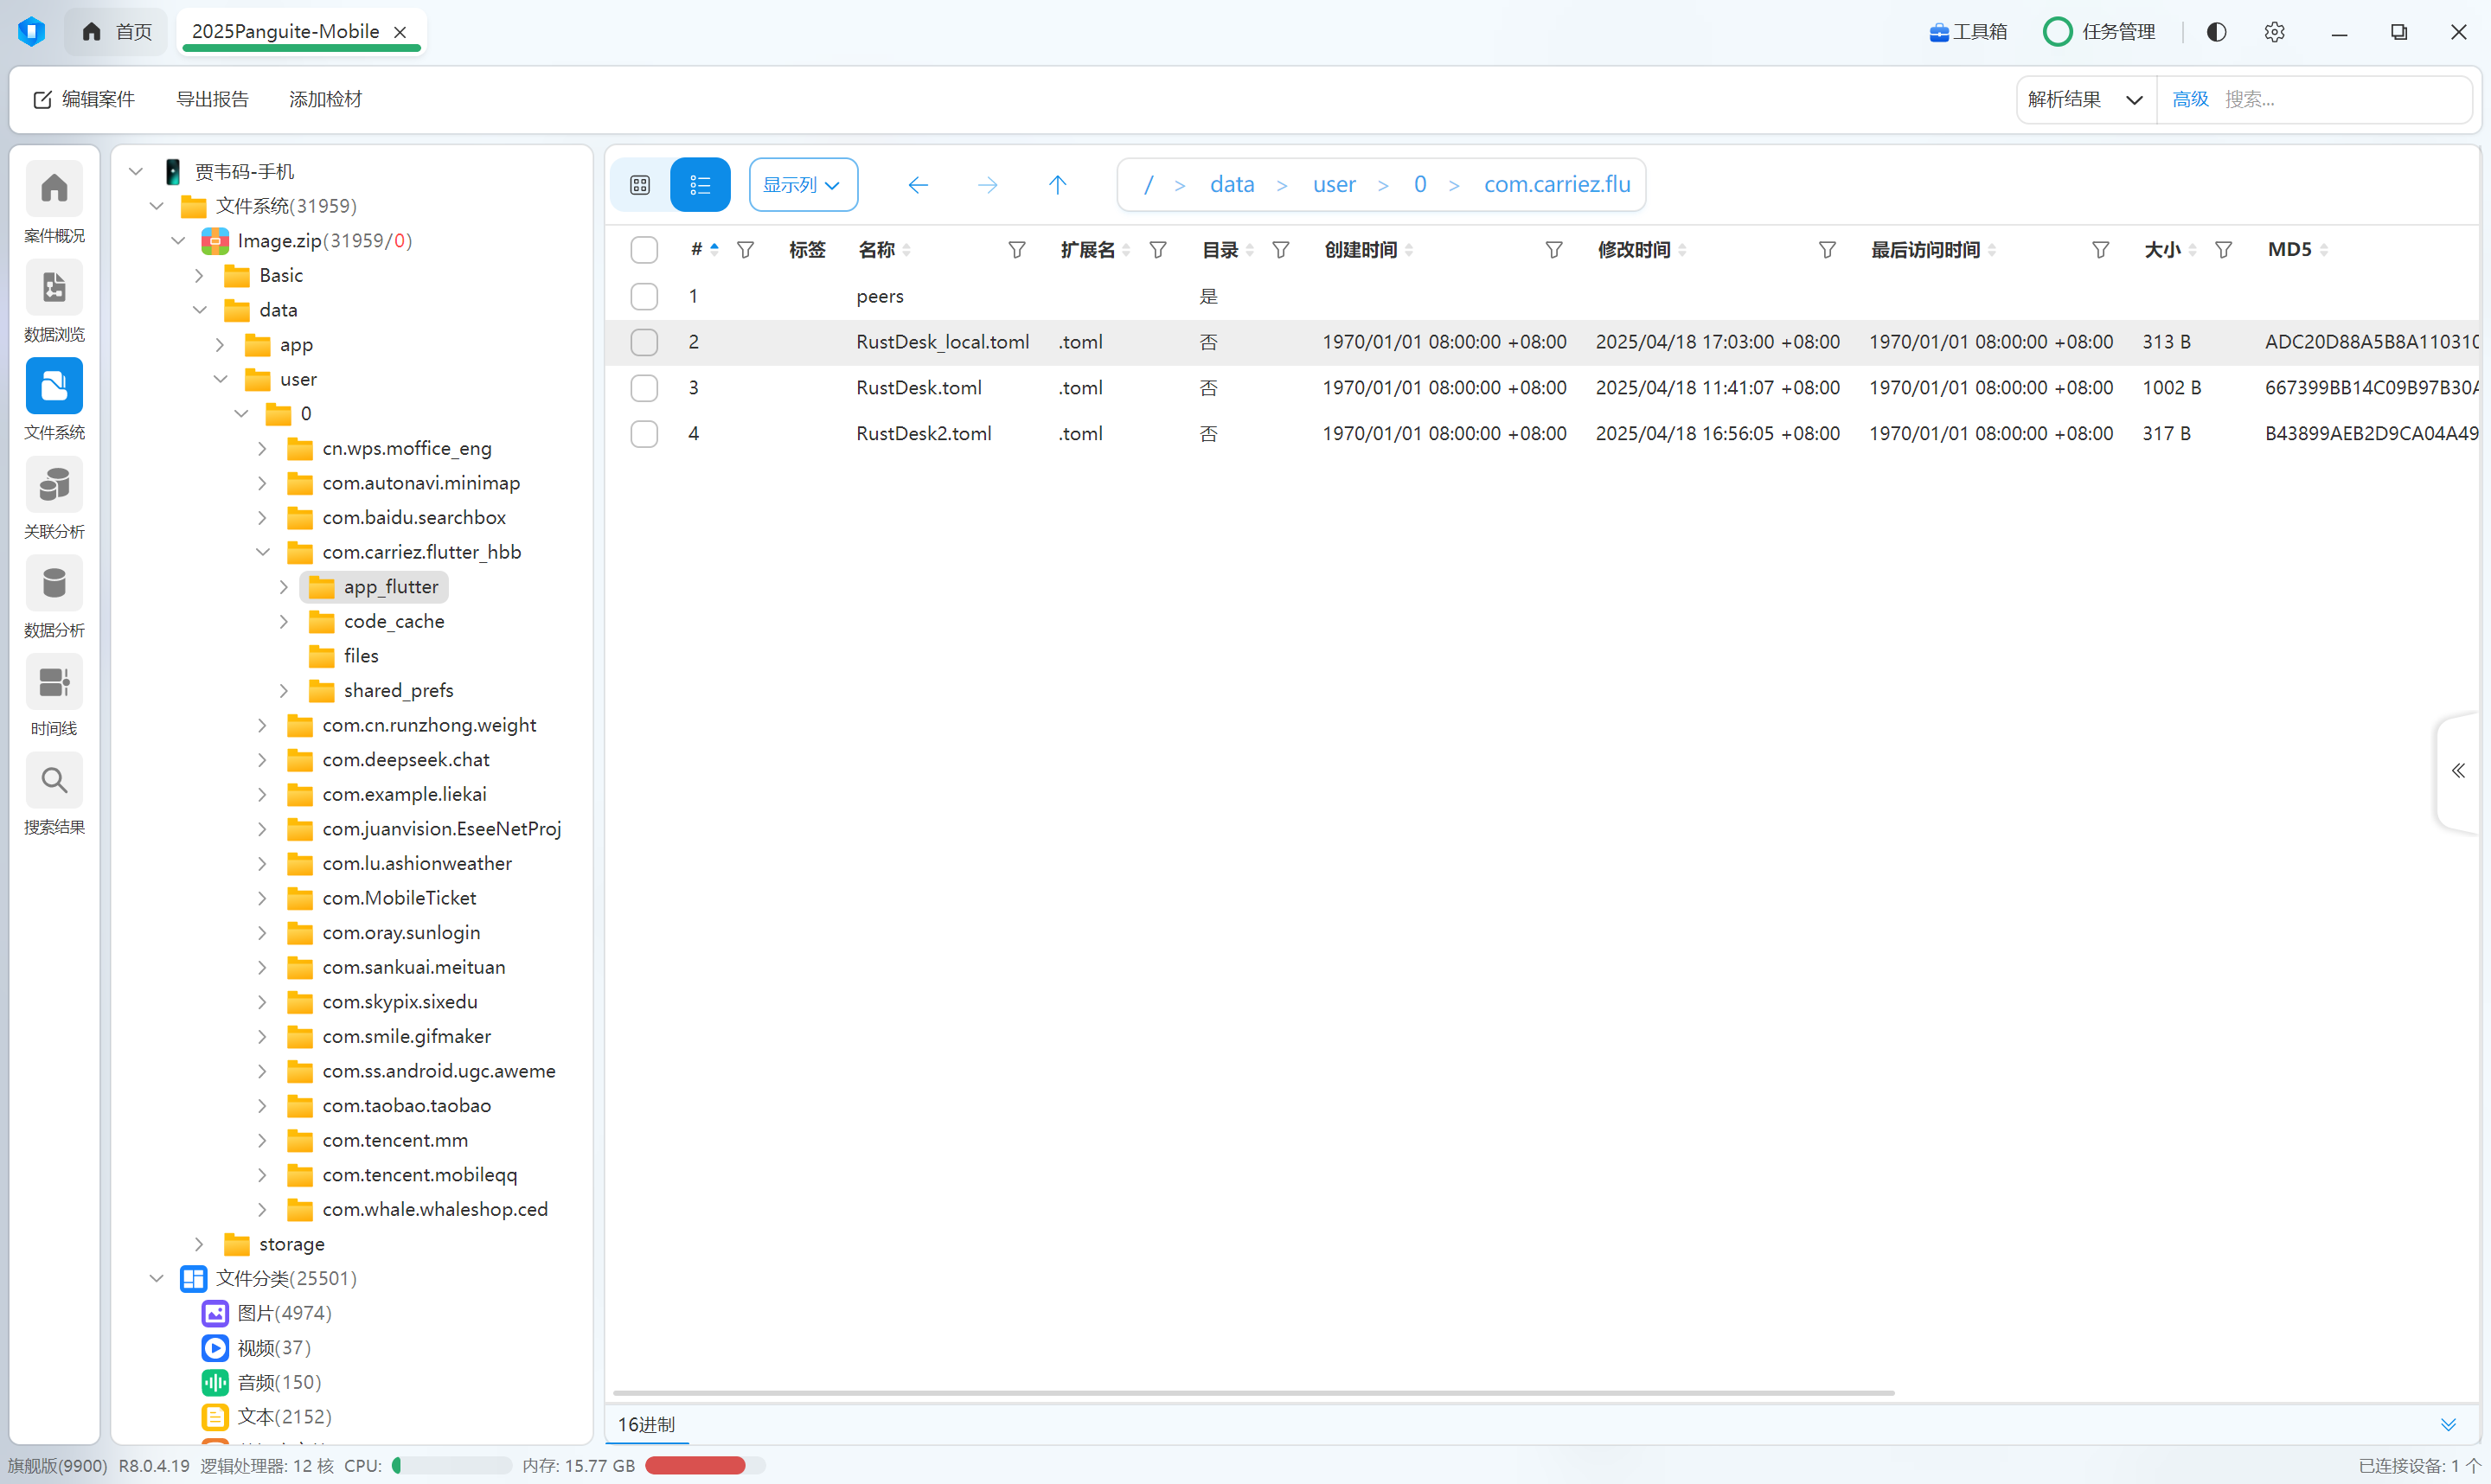Toggle the dark/light theme icon
The image size is (2491, 1484).
(x=2216, y=32)
